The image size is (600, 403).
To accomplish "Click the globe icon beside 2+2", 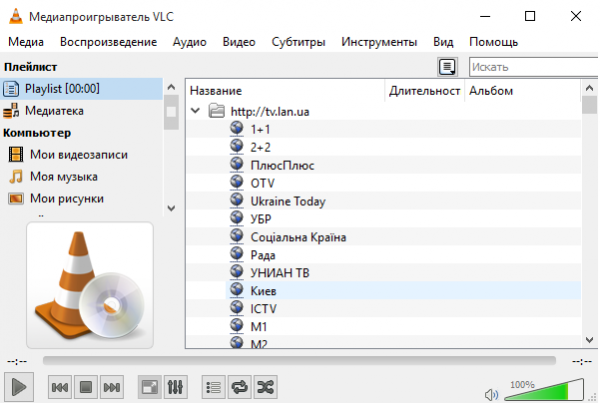I will pos(237,147).
